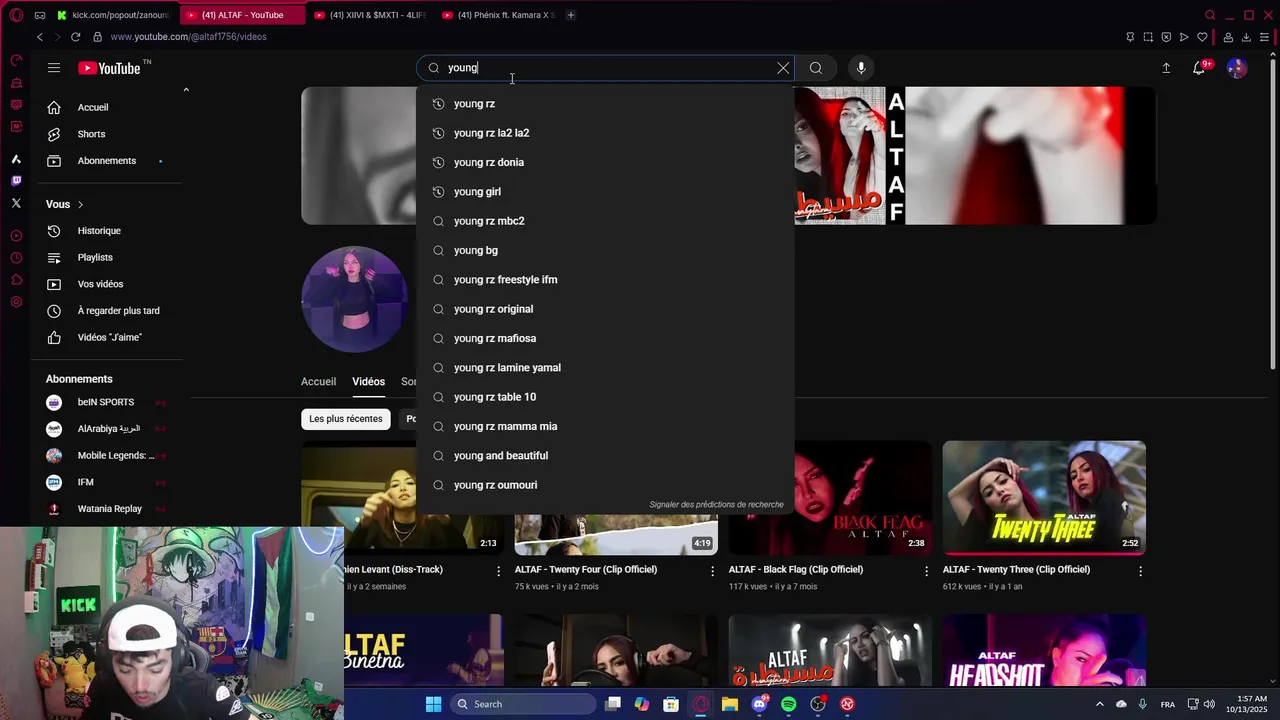Run search with the magnifier button
This screenshot has height=720, width=1280.
pyautogui.click(x=816, y=68)
